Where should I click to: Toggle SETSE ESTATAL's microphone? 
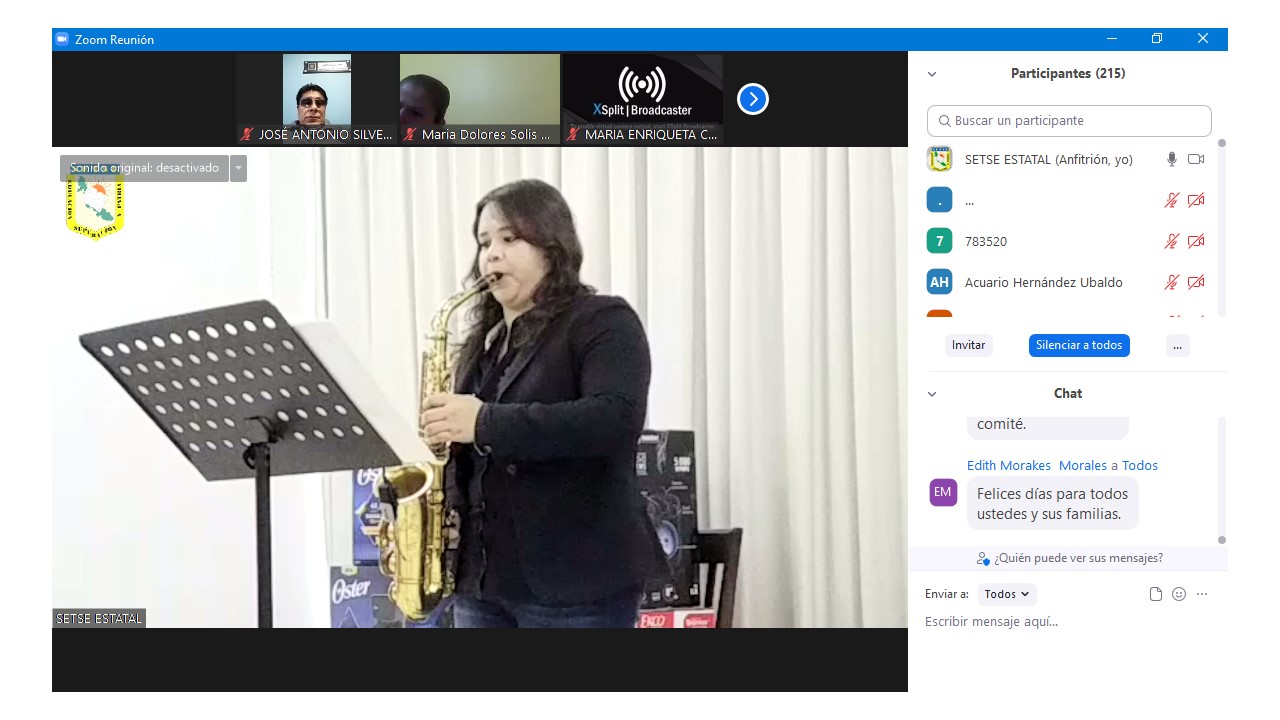1172,159
